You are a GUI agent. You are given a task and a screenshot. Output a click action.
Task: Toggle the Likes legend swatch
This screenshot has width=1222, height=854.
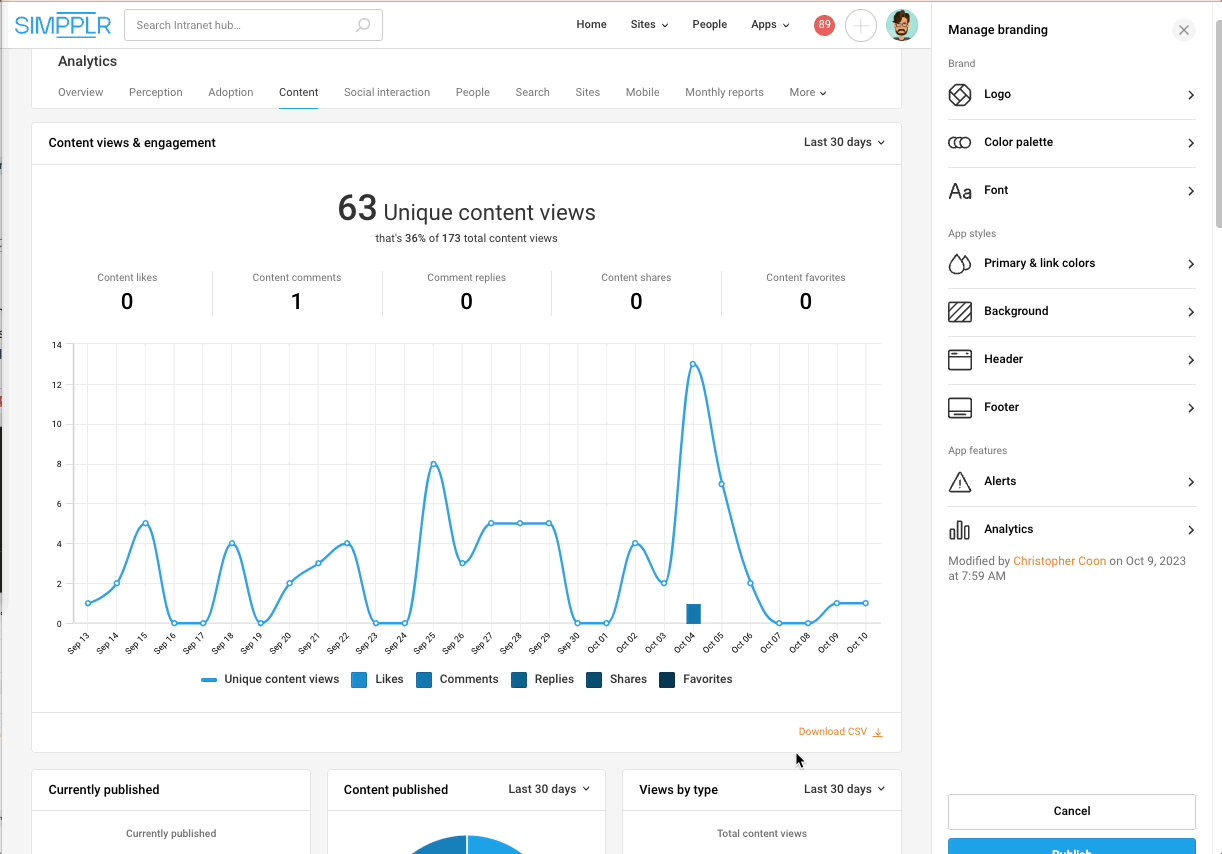click(359, 680)
